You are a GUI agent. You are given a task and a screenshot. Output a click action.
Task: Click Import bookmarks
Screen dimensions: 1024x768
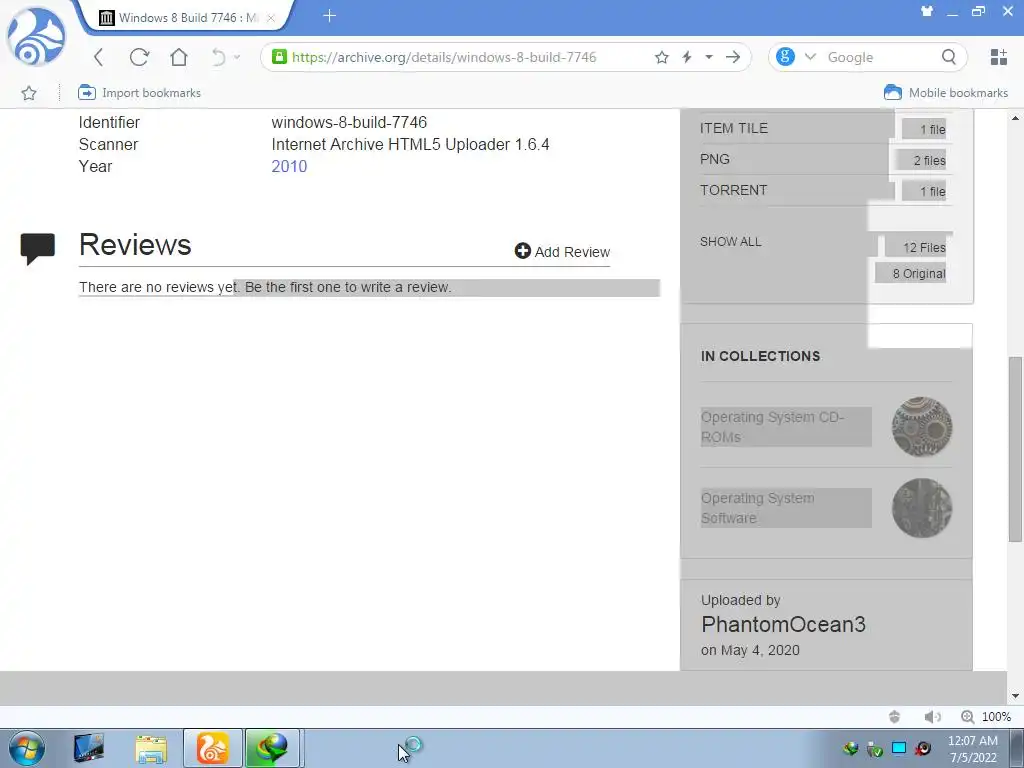[139, 93]
